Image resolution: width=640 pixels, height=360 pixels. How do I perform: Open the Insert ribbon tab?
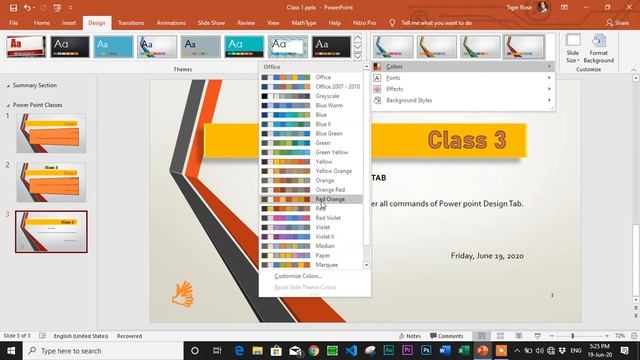69,23
